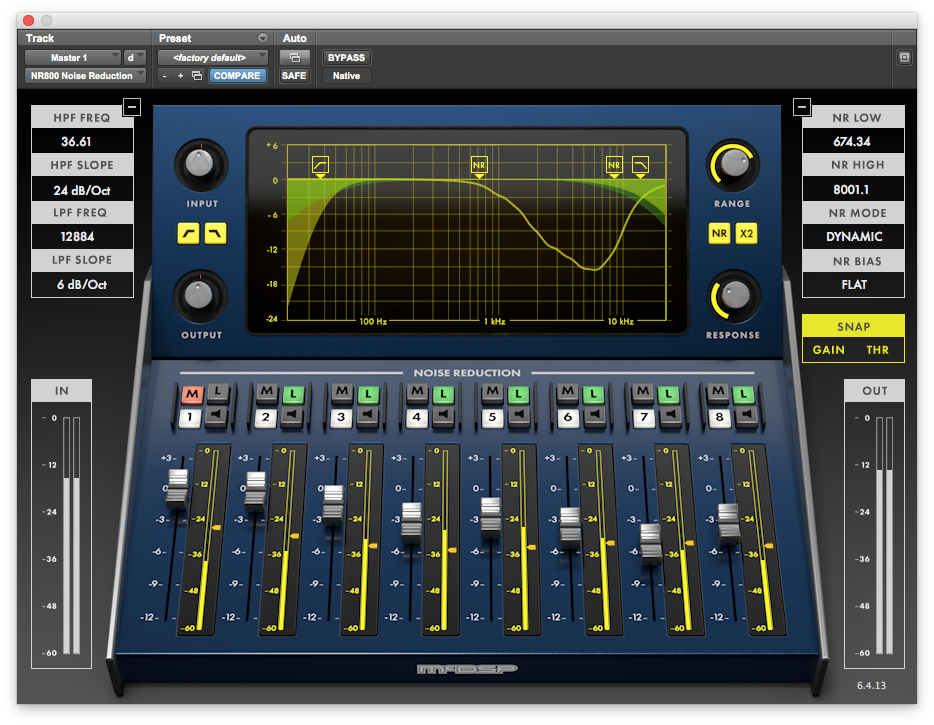Click the BYPASS button
The image size is (934, 725).
tap(346, 58)
